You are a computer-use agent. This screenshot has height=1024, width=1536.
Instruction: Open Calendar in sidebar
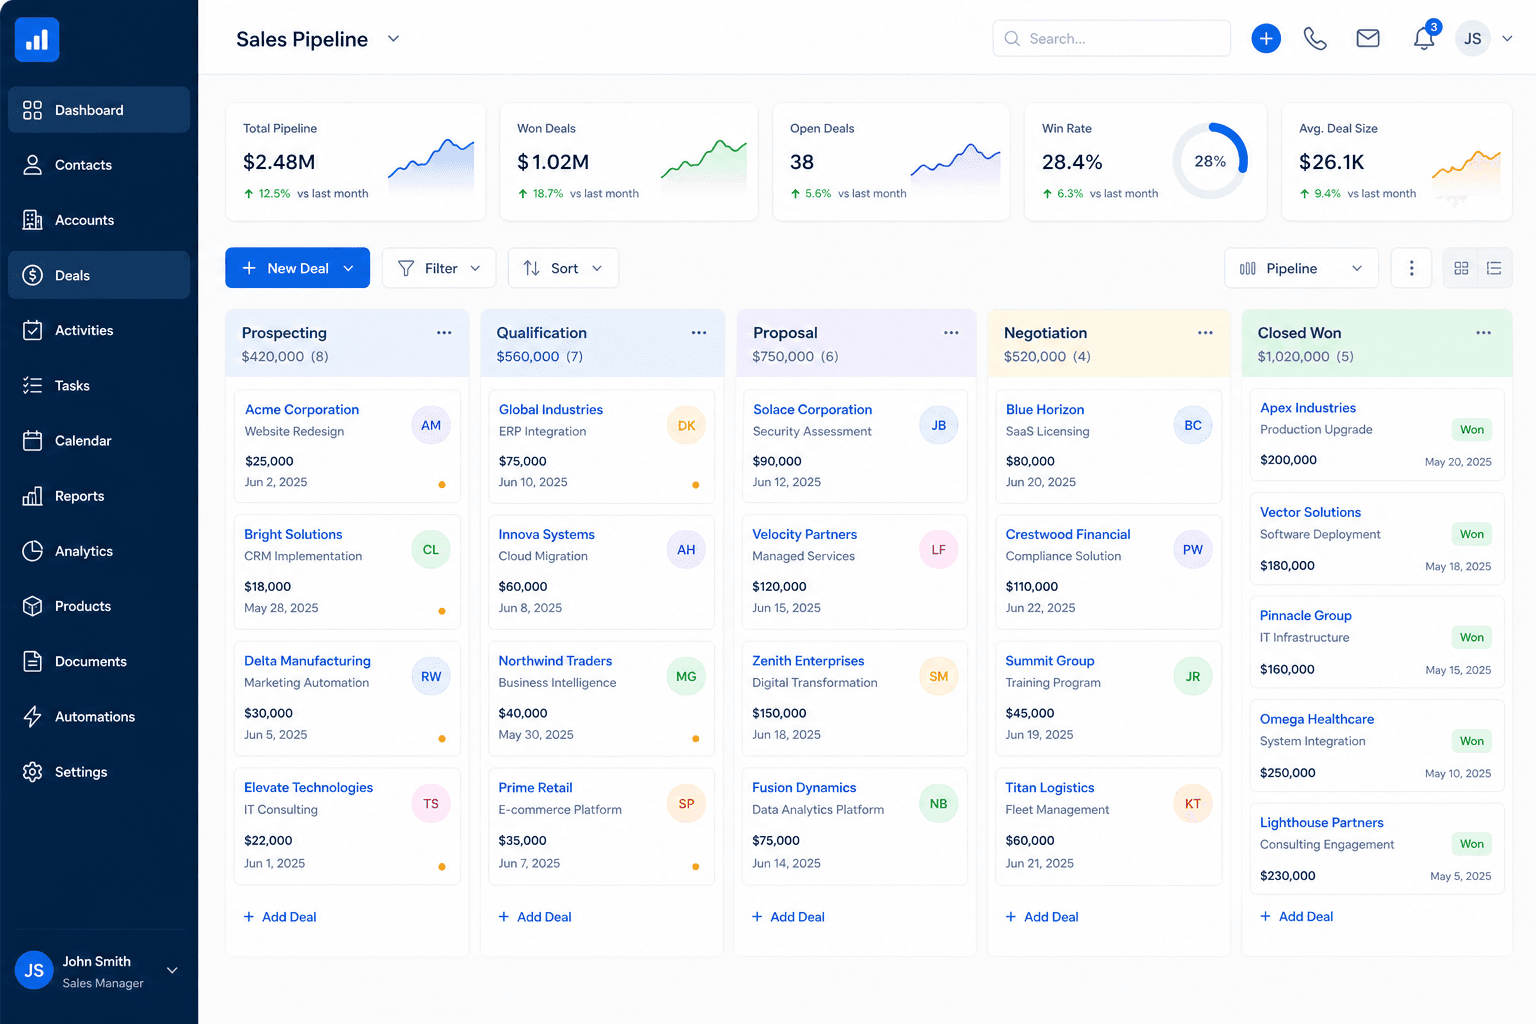[99, 441]
